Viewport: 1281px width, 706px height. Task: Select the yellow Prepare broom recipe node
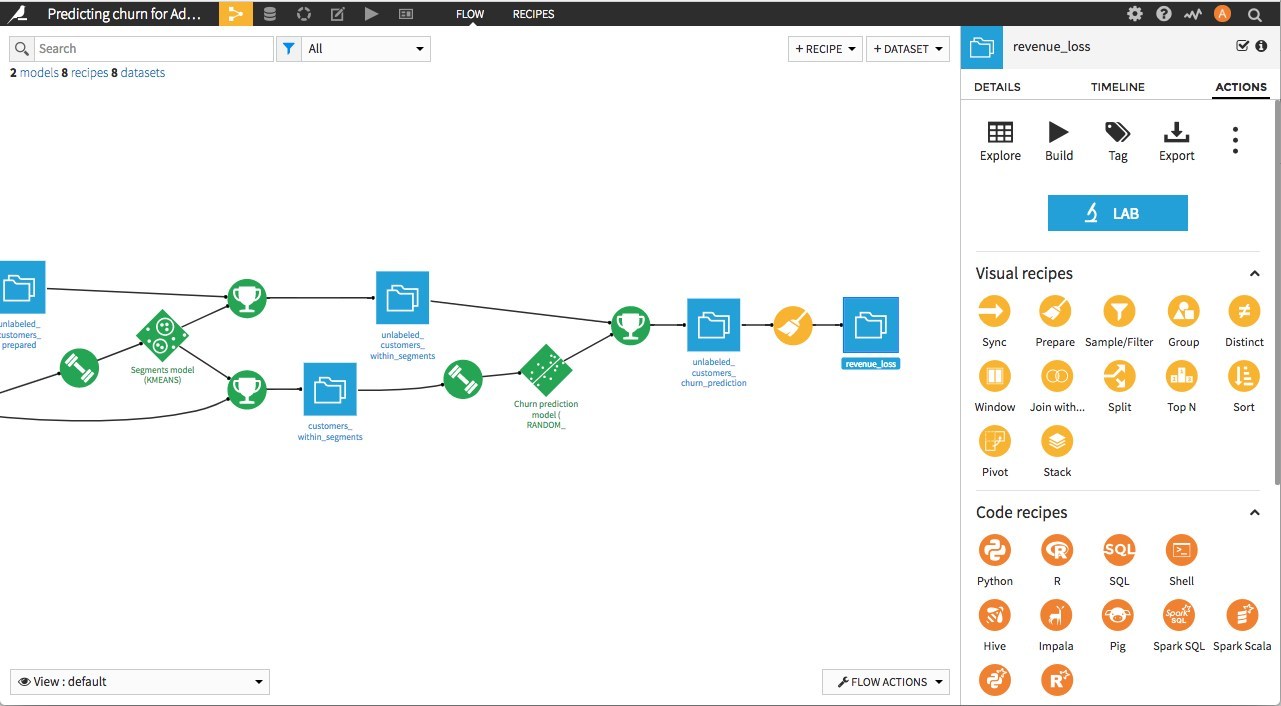pyautogui.click(x=793, y=325)
